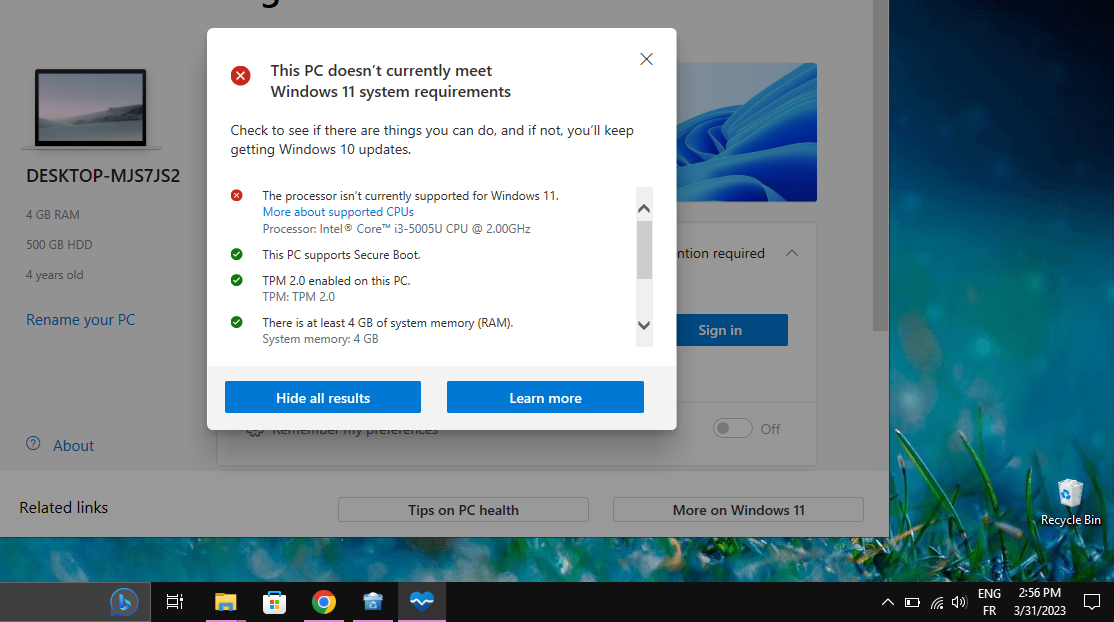Toggle the Remember my preferences switch
The width and height of the screenshot is (1114, 622).
pyautogui.click(x=732, y=429)
